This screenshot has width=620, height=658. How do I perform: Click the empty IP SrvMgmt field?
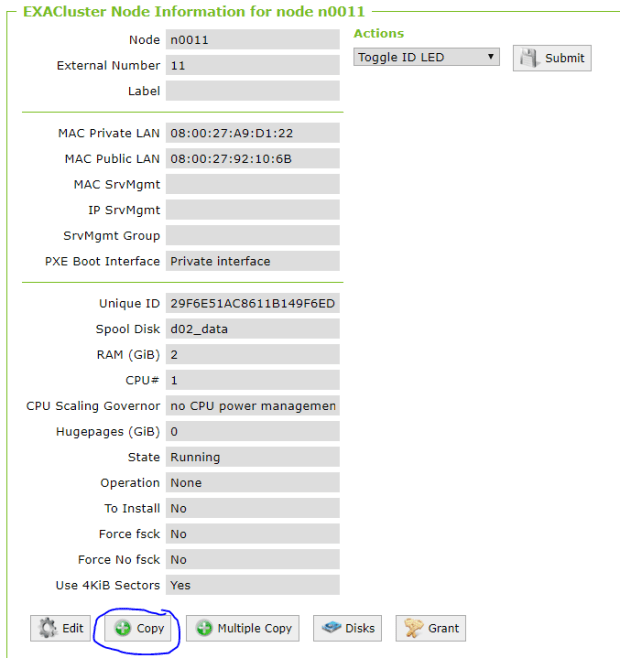tap(253, 210)
